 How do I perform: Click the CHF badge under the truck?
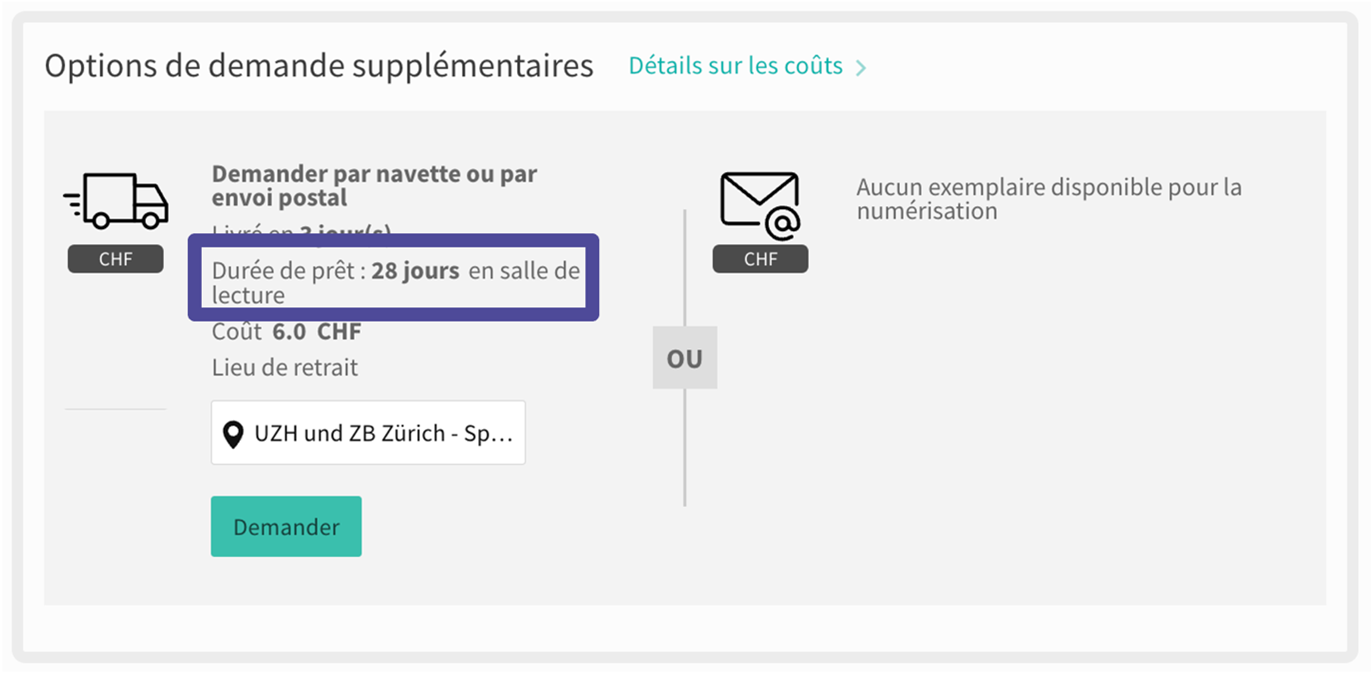pos(115,260)
